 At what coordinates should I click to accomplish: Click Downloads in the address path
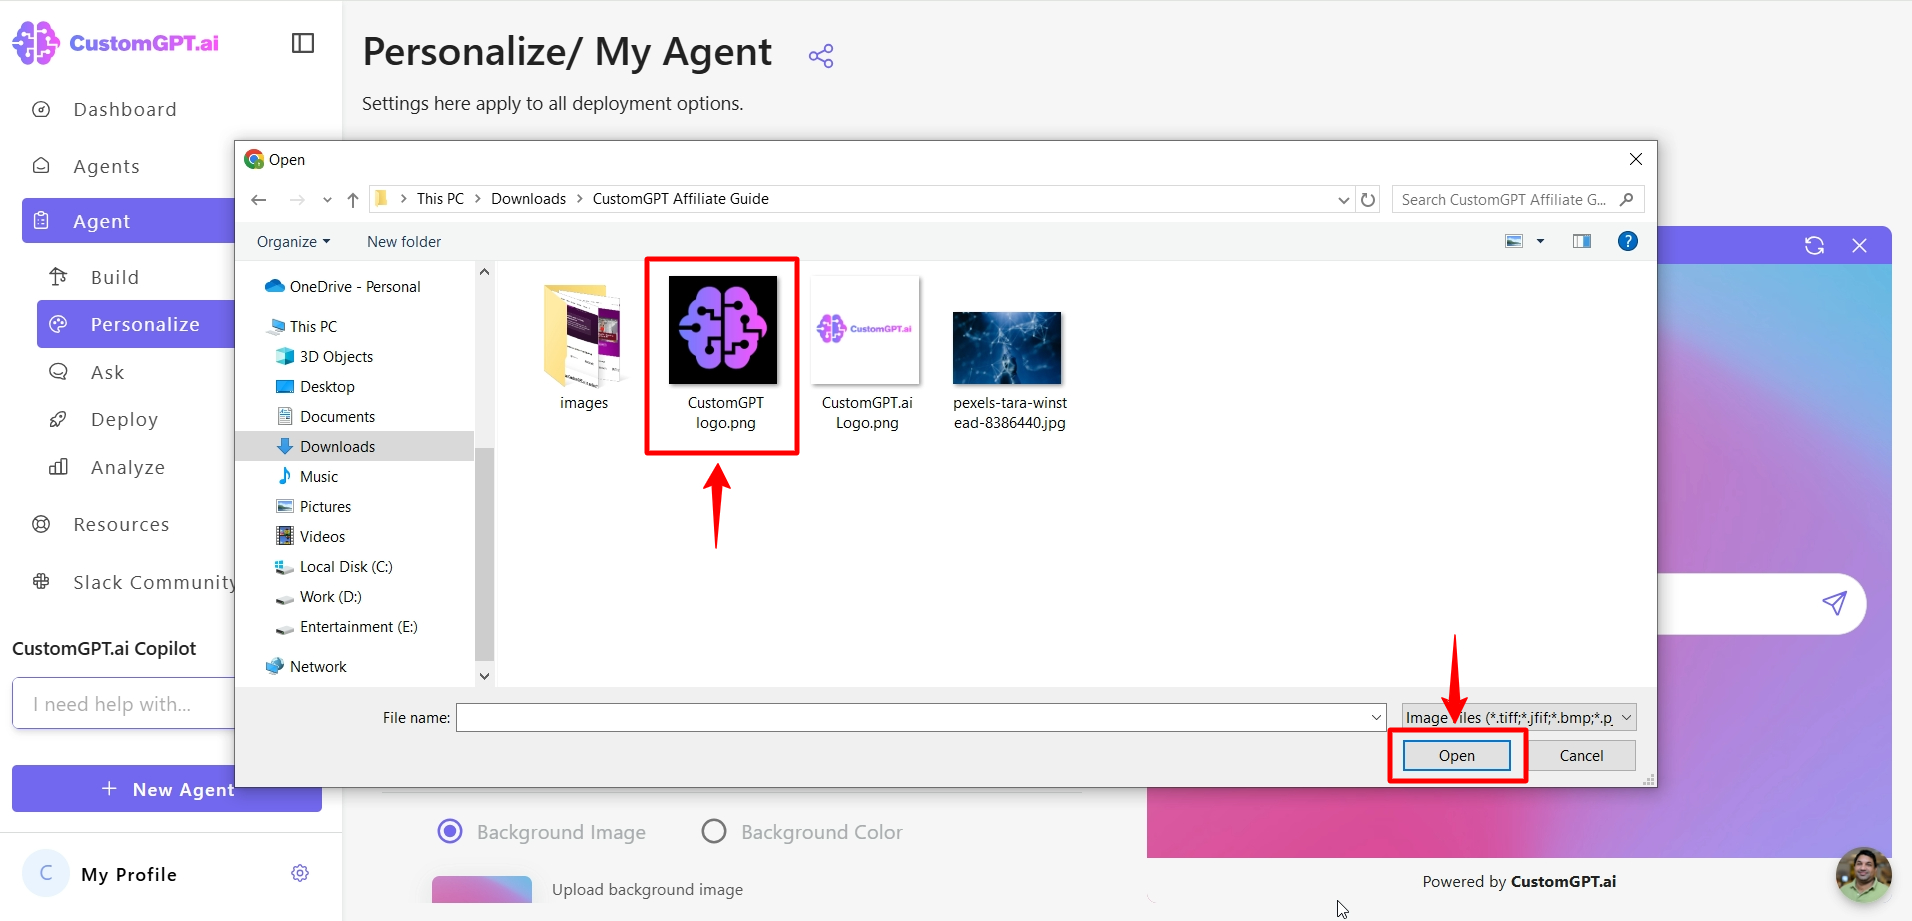(x=528, y=199)
